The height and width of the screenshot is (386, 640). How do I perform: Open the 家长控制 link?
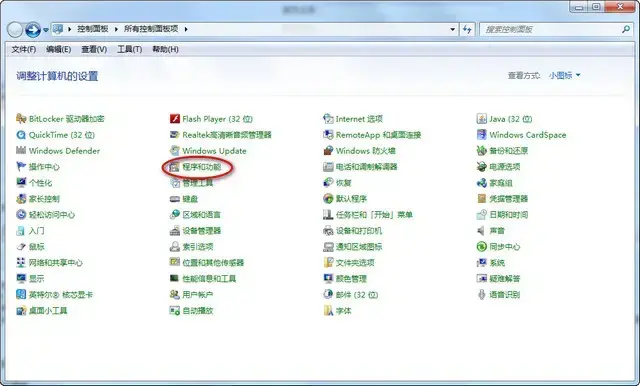tap(44, 199)
